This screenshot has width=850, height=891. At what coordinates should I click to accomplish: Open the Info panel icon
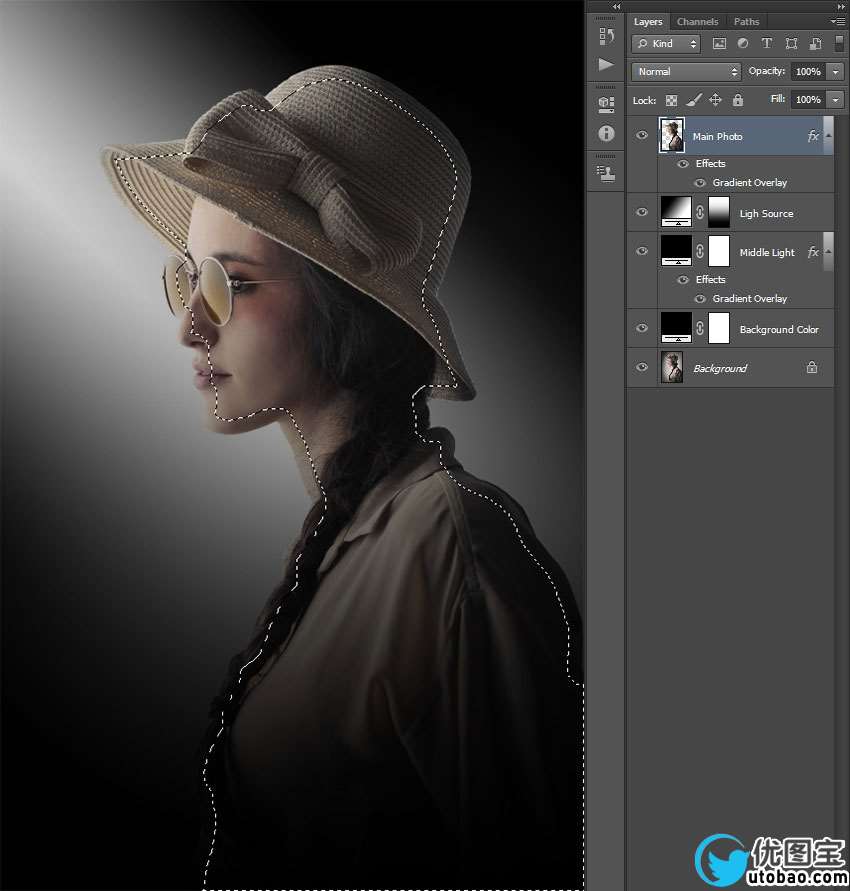pos(606,133)
